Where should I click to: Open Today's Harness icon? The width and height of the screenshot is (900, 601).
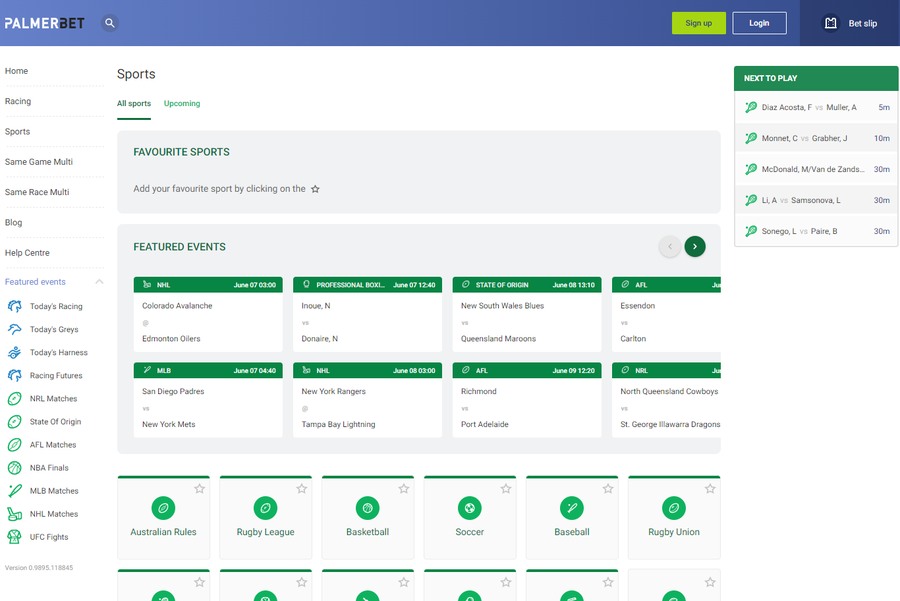[x=14, y=352]
